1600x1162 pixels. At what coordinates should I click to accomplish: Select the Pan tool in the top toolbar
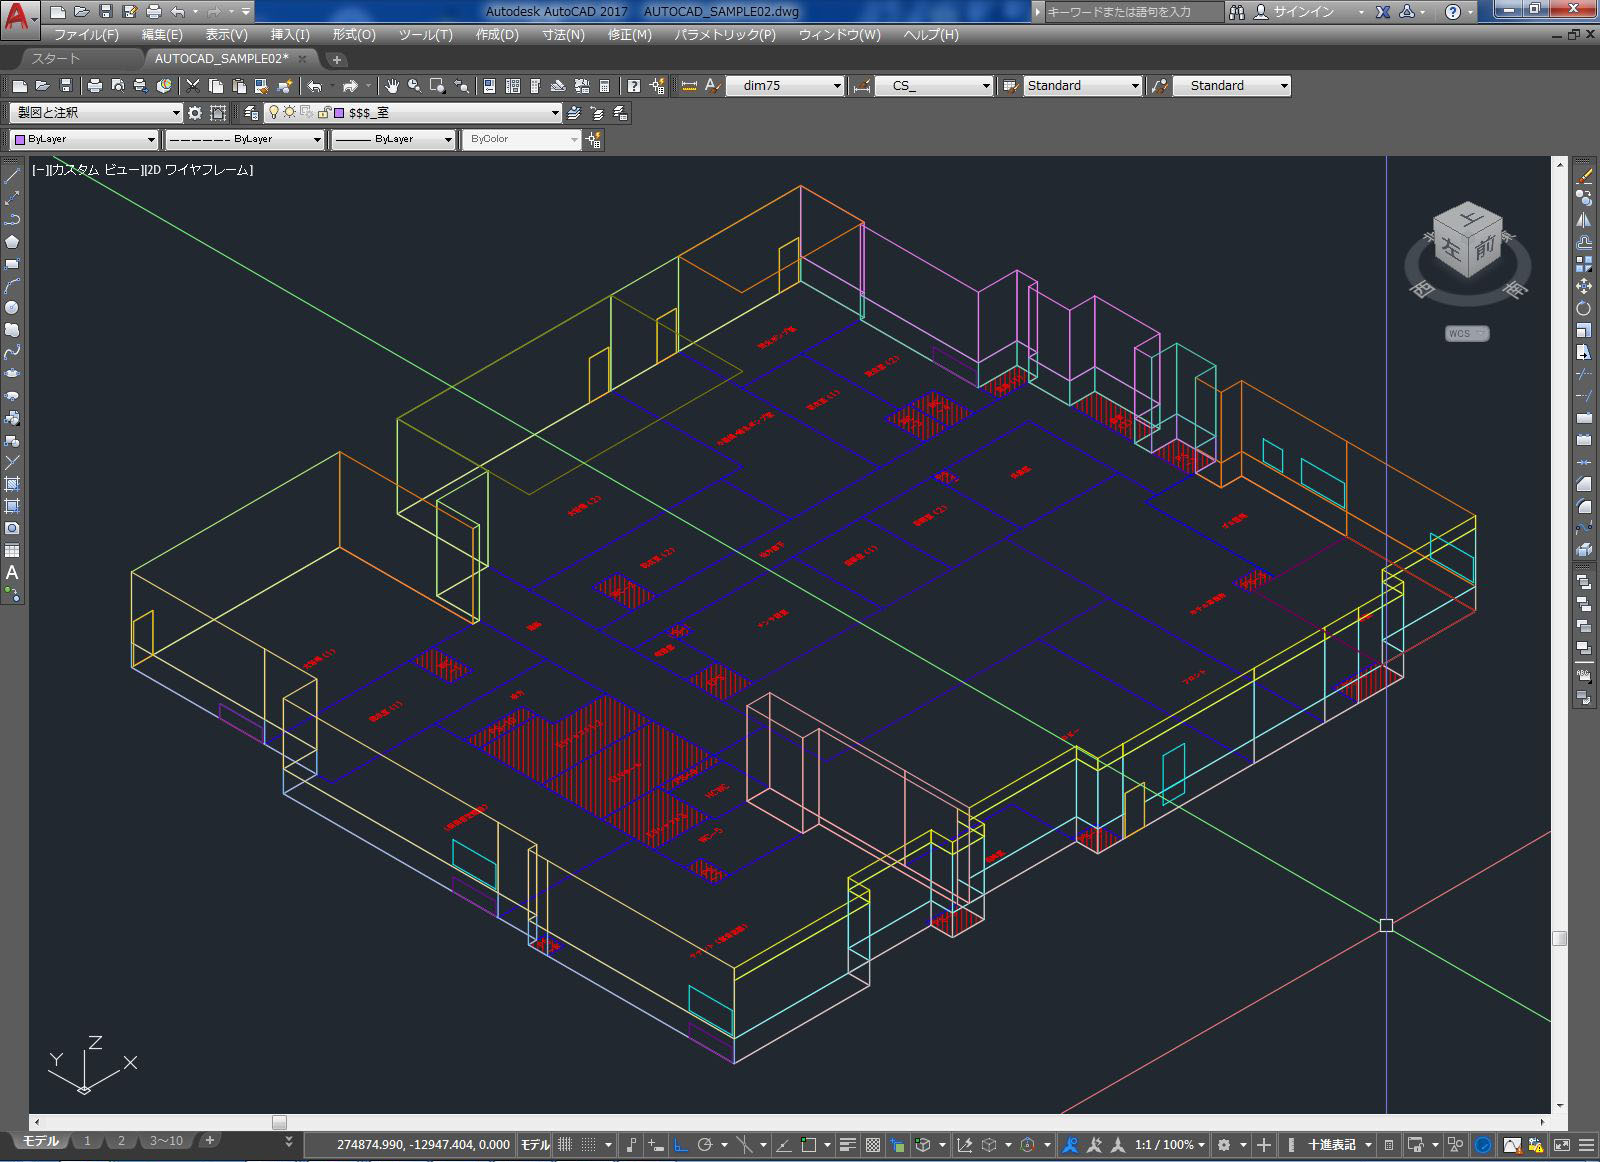click(x=392, y=86)
